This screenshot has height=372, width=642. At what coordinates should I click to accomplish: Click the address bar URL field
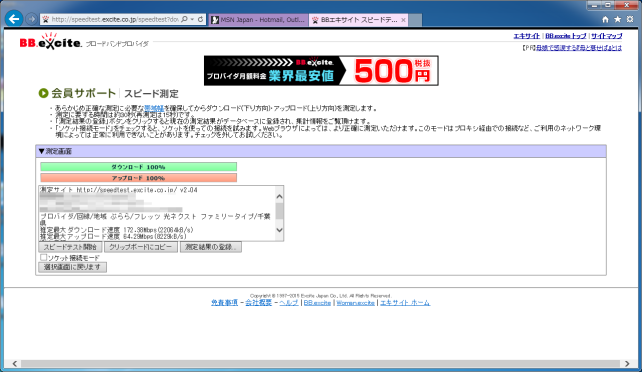coord(115,19)
